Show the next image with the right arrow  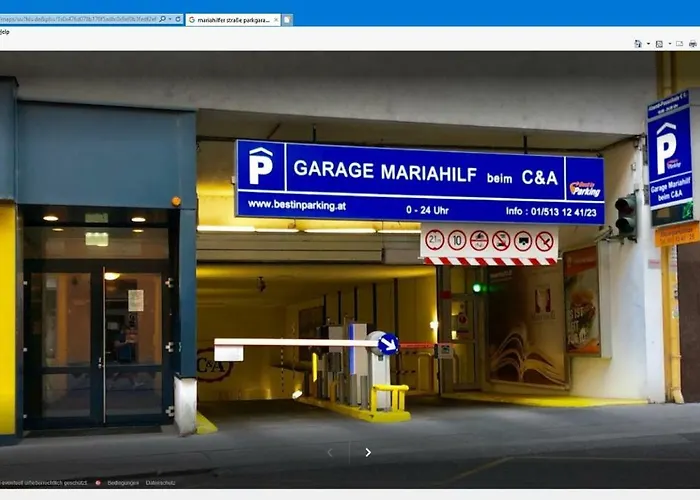pos(368,452)
